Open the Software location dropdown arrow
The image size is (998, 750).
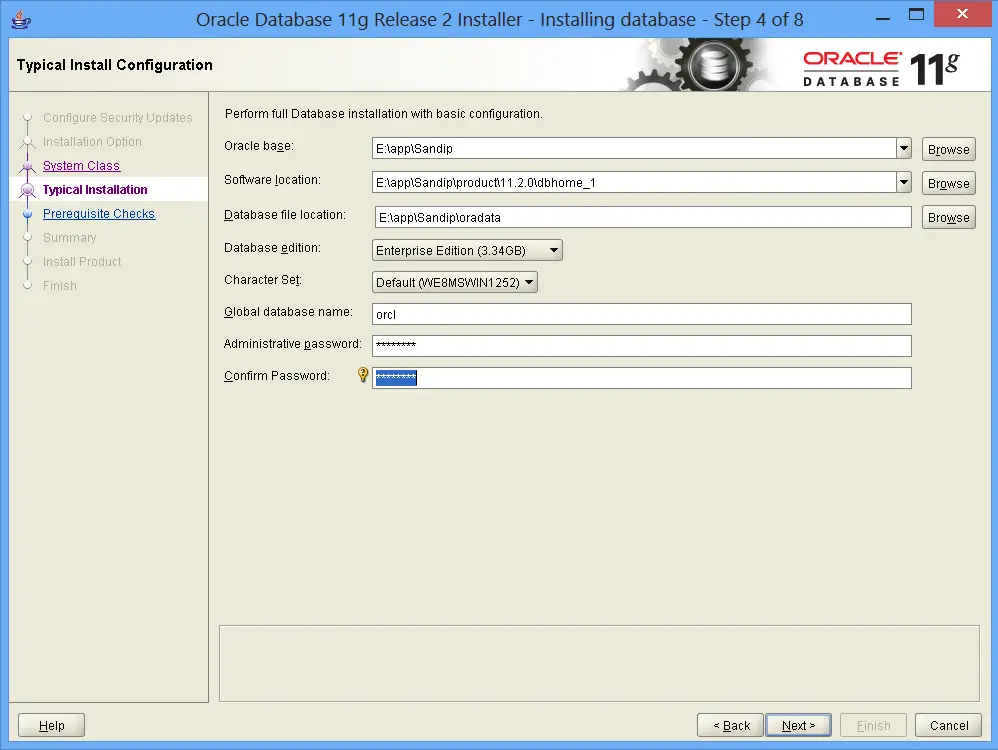[x=904, y=182]
